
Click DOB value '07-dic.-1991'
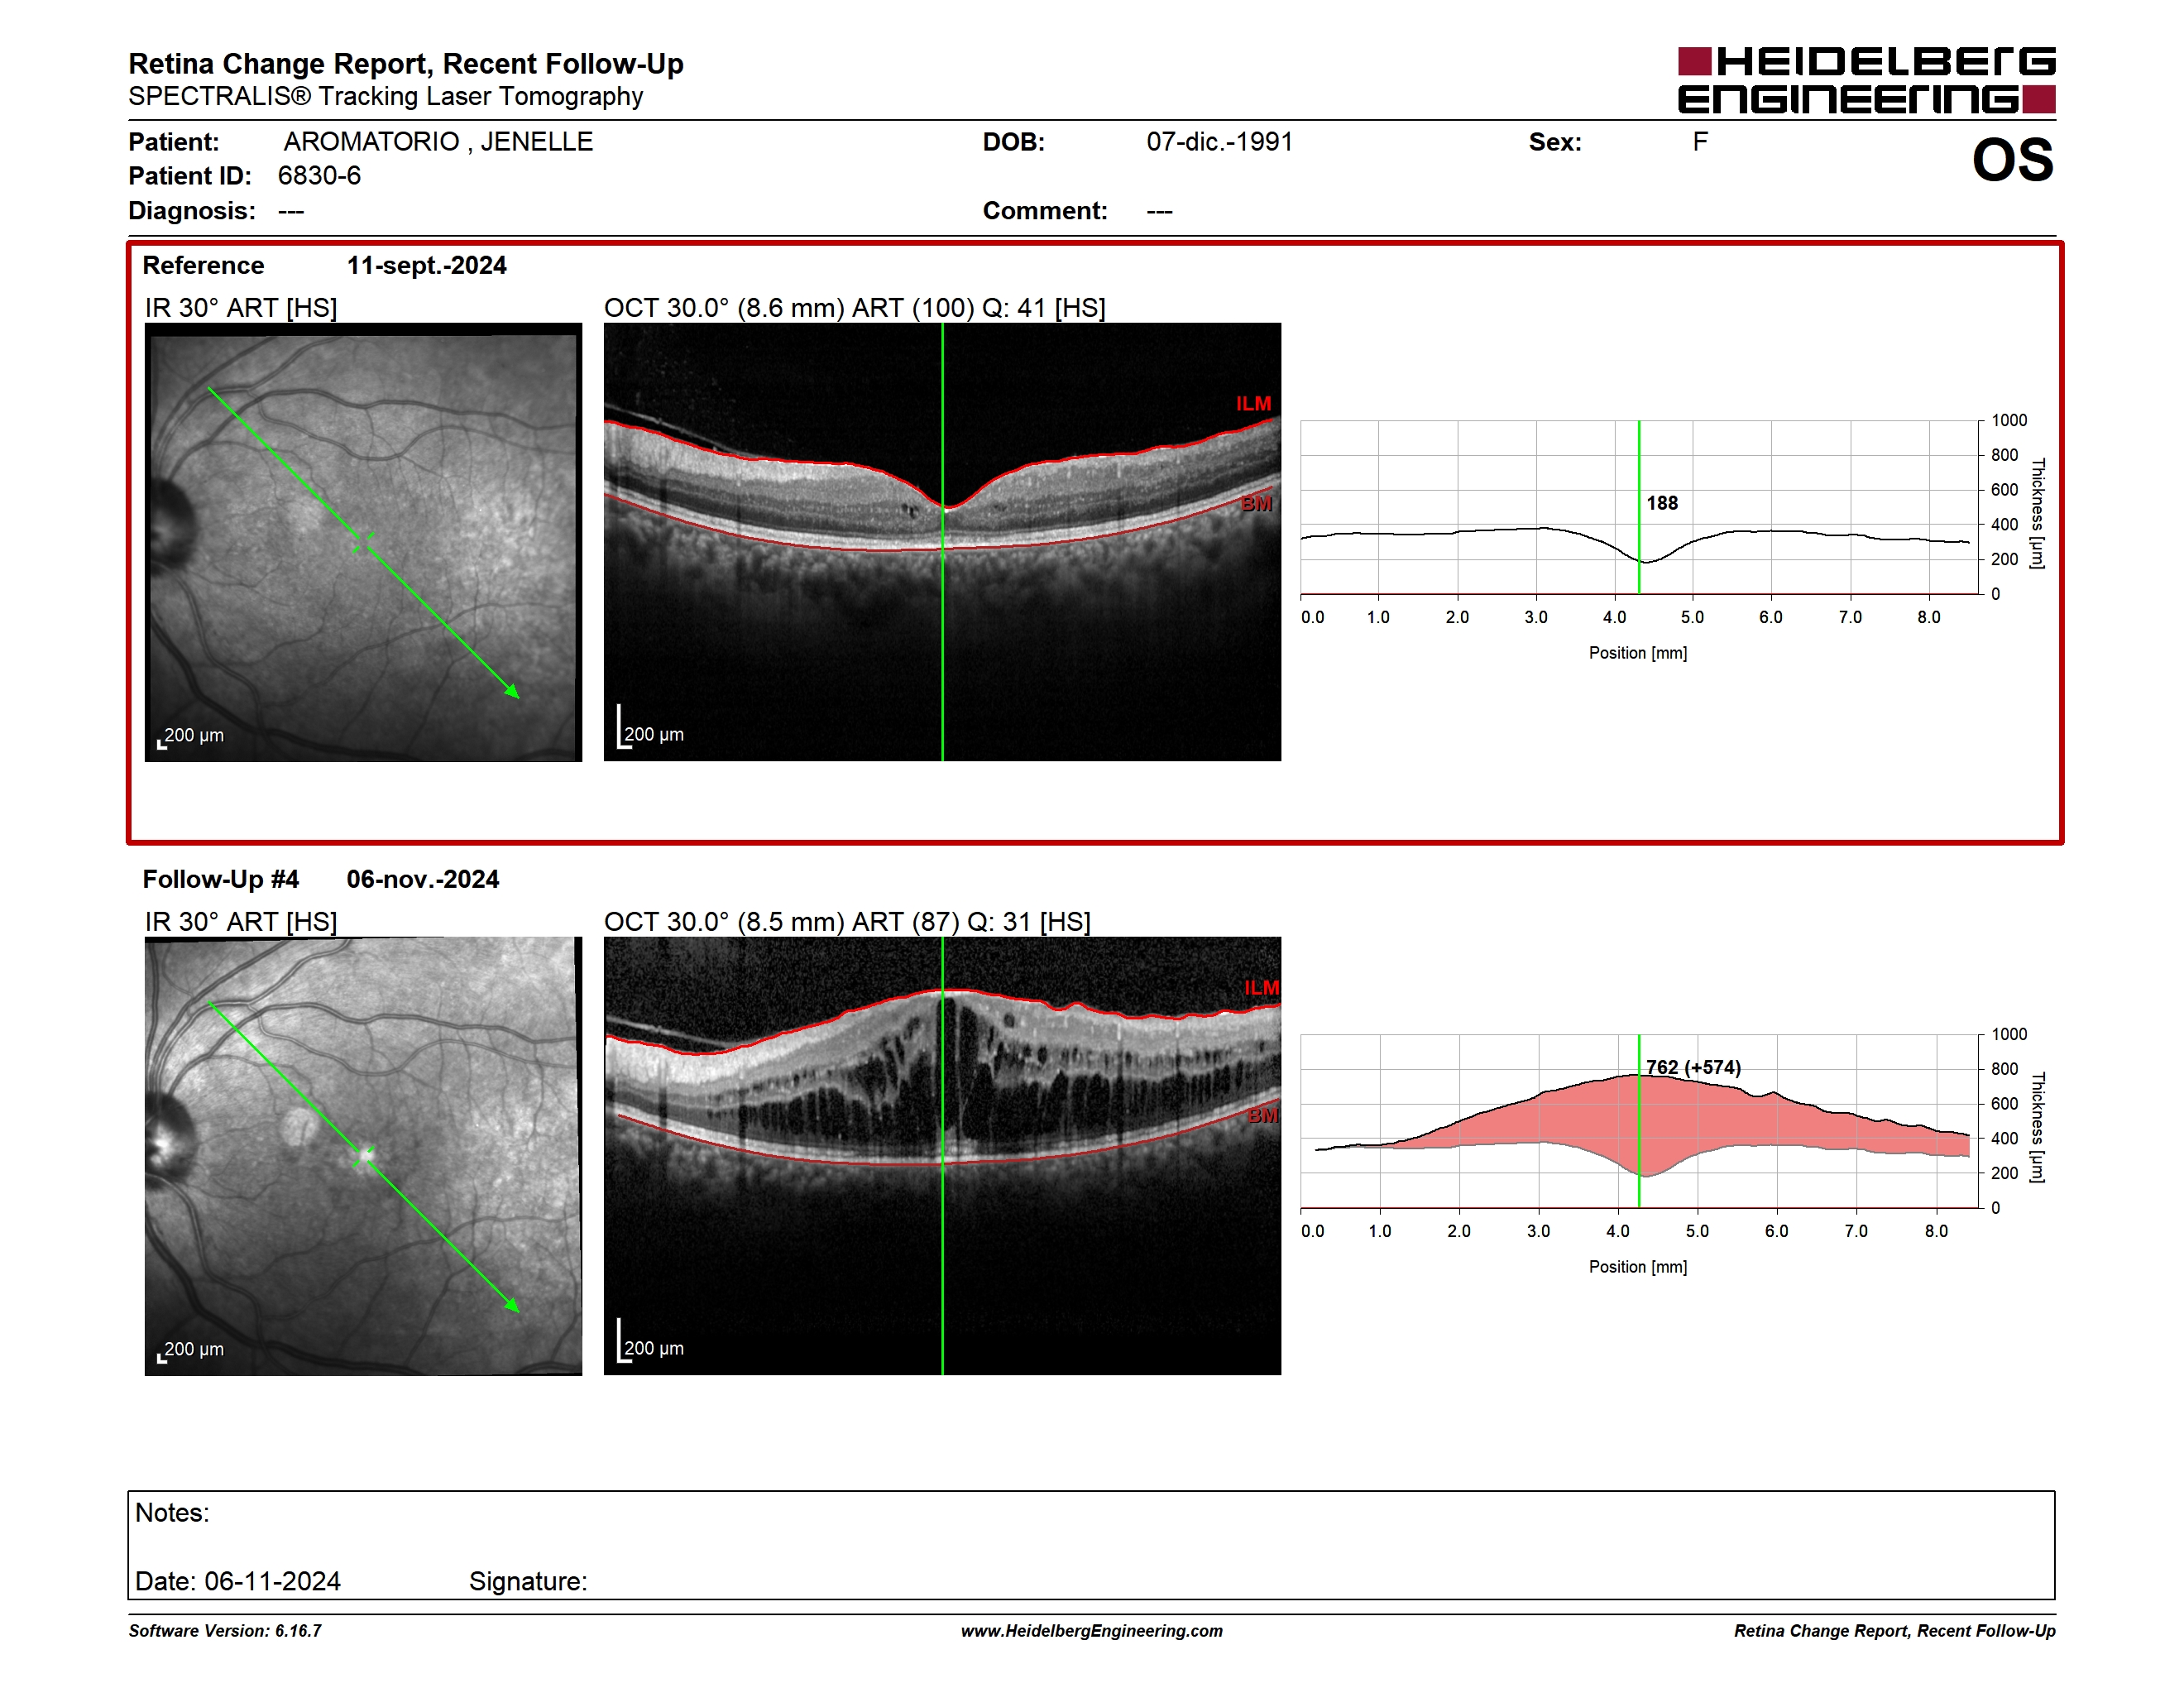click(x=1219, y=142)
